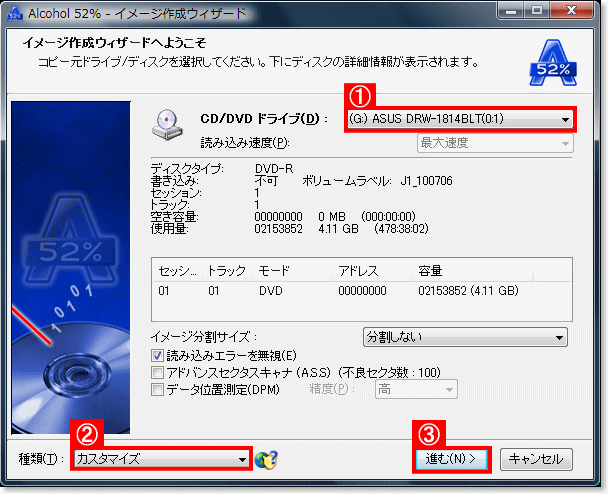
Task: Sort by トラック column header
Action: (227, 271)
